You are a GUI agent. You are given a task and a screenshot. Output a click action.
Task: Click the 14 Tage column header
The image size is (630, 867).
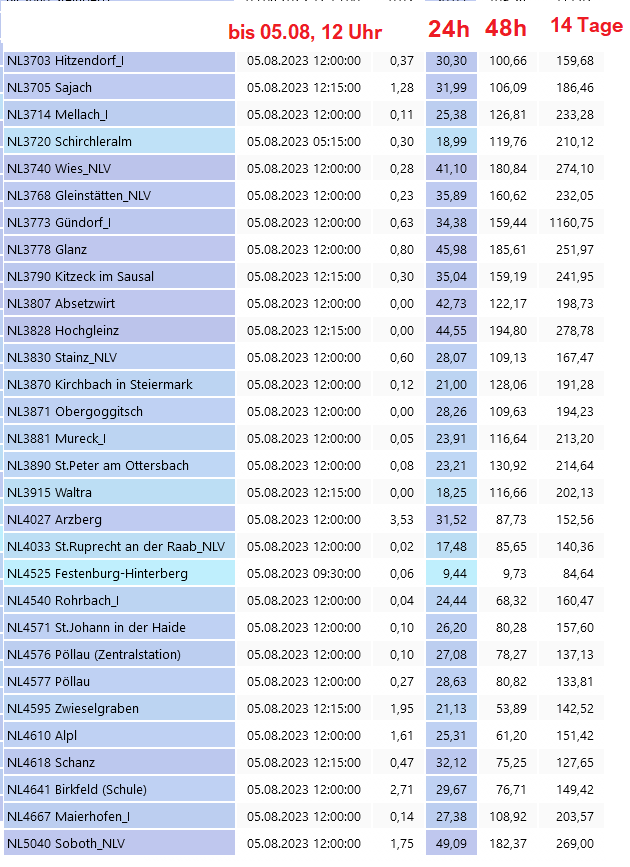point(586,27)
